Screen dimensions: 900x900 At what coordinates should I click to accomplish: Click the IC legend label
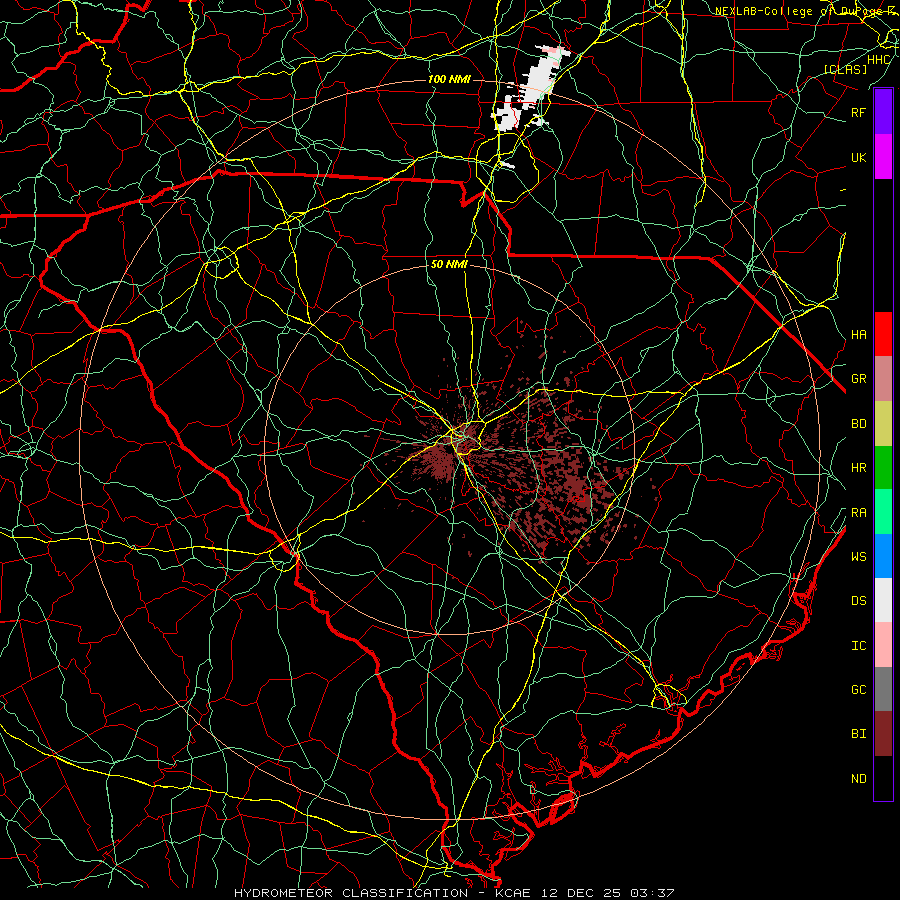[x=859, y=646]
